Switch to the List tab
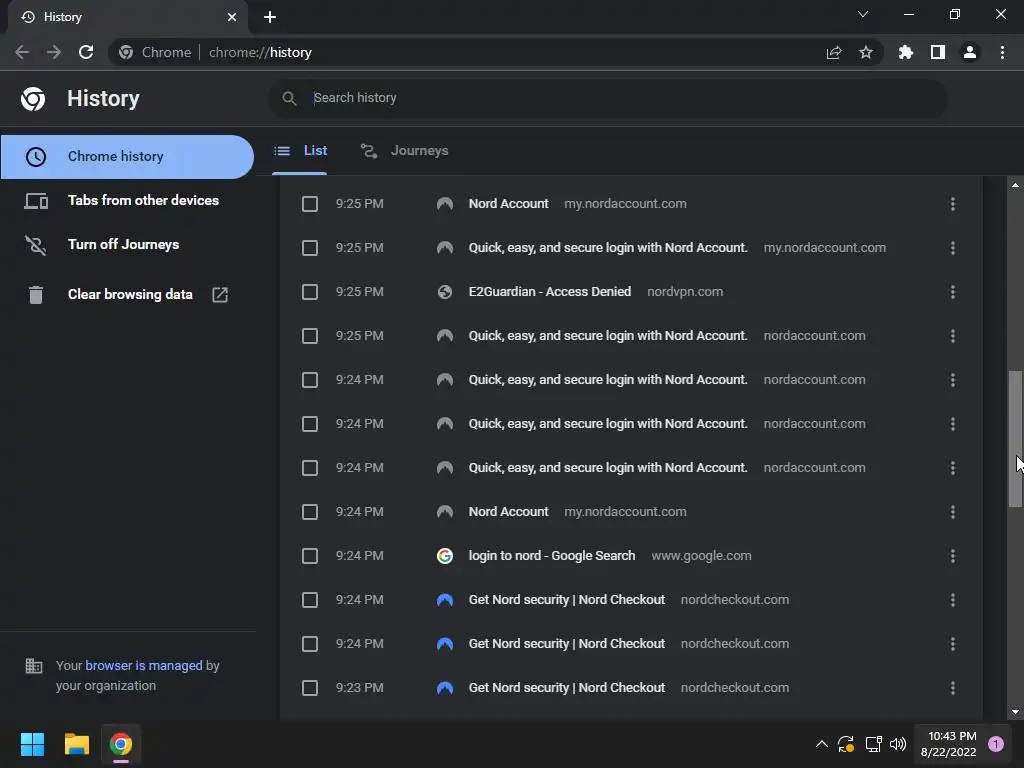The height and width of the screenshot is (768, 1024). [x=300, y=151]
